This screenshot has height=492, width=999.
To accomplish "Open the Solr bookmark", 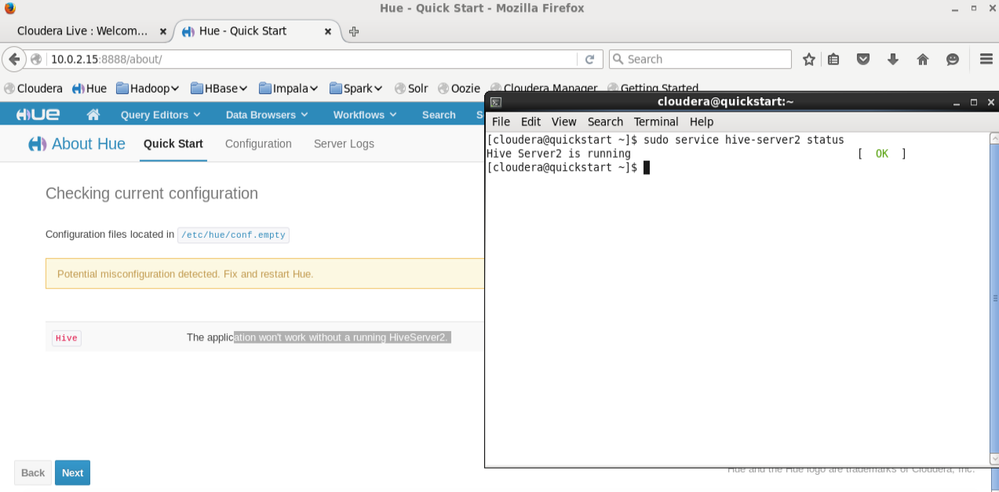I will (411, 89).
